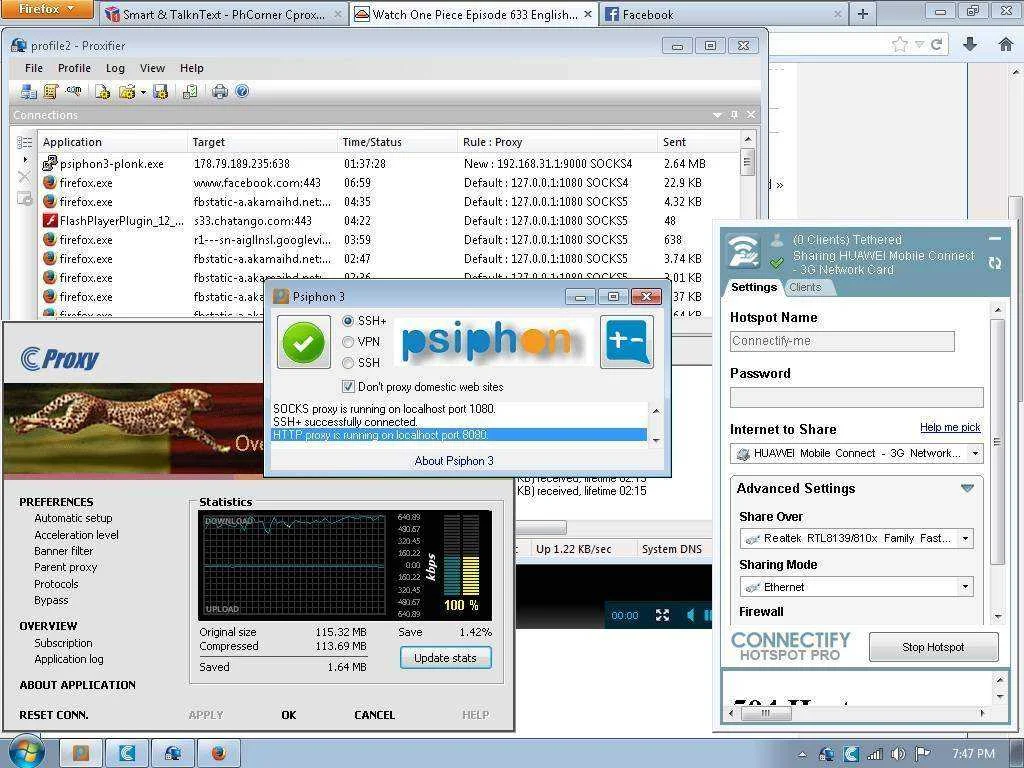Screen dimensions: 1024x768
Task: Click Help me pick link
Action: 950,427
